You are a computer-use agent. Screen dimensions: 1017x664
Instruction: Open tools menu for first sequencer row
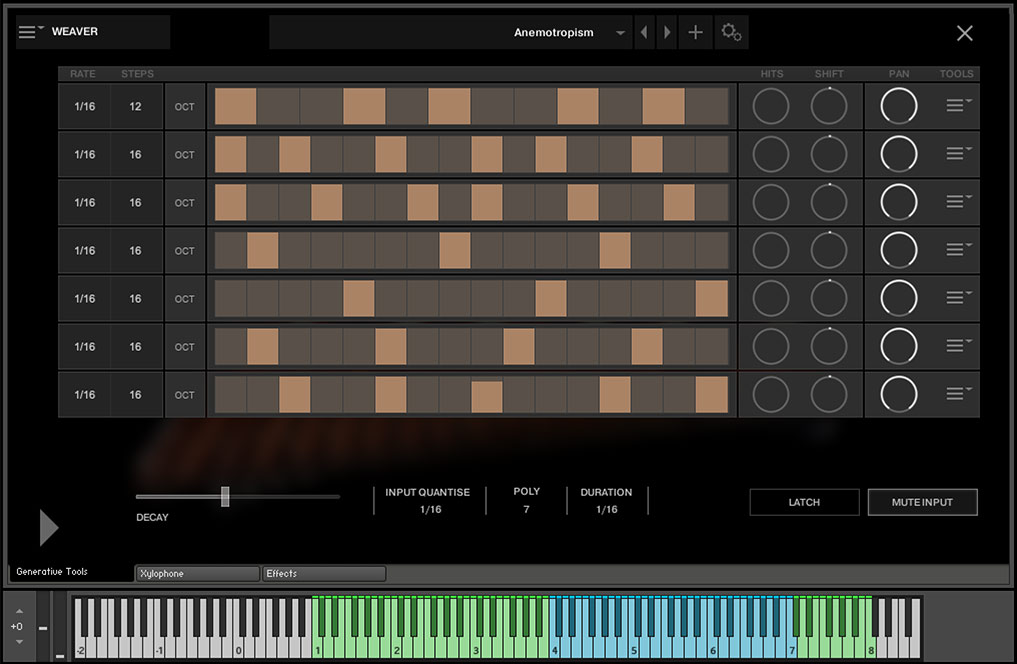(x=958, y=105)
